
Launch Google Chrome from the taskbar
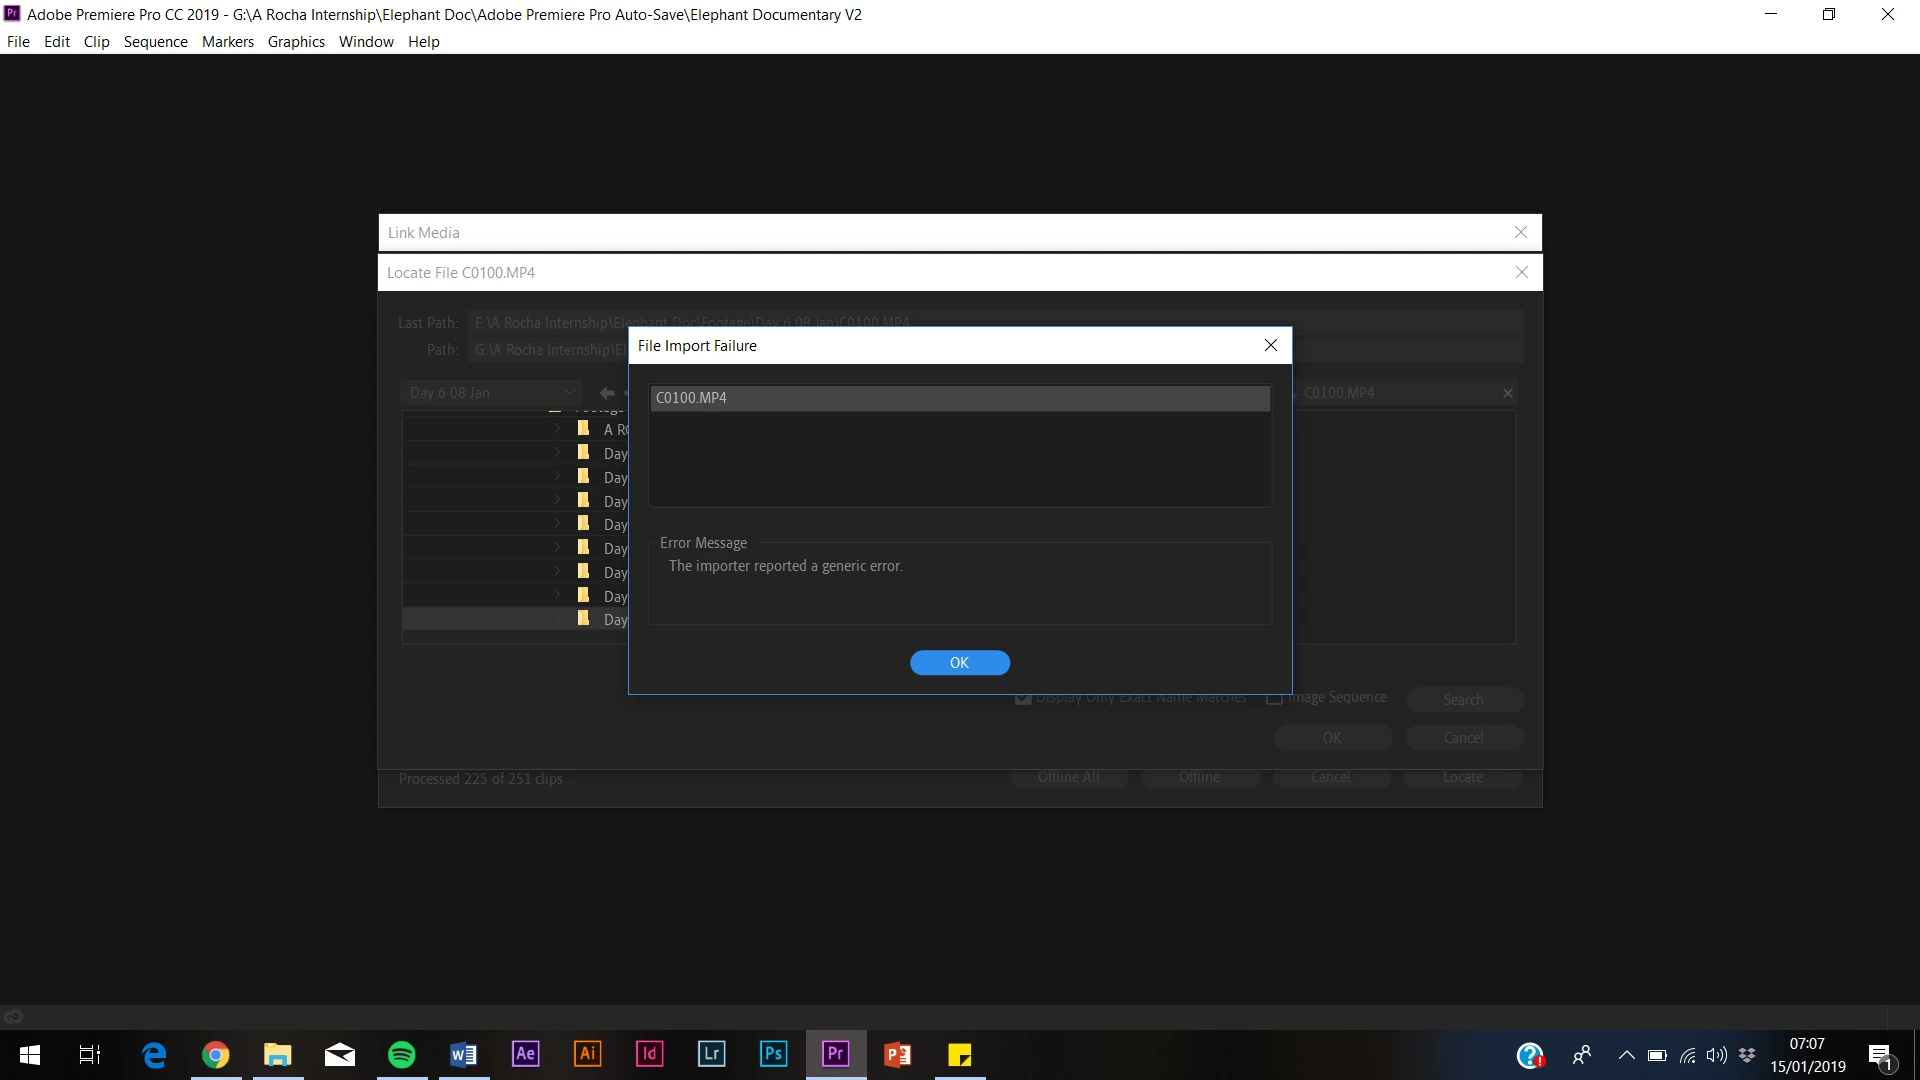click(216, 1054)
